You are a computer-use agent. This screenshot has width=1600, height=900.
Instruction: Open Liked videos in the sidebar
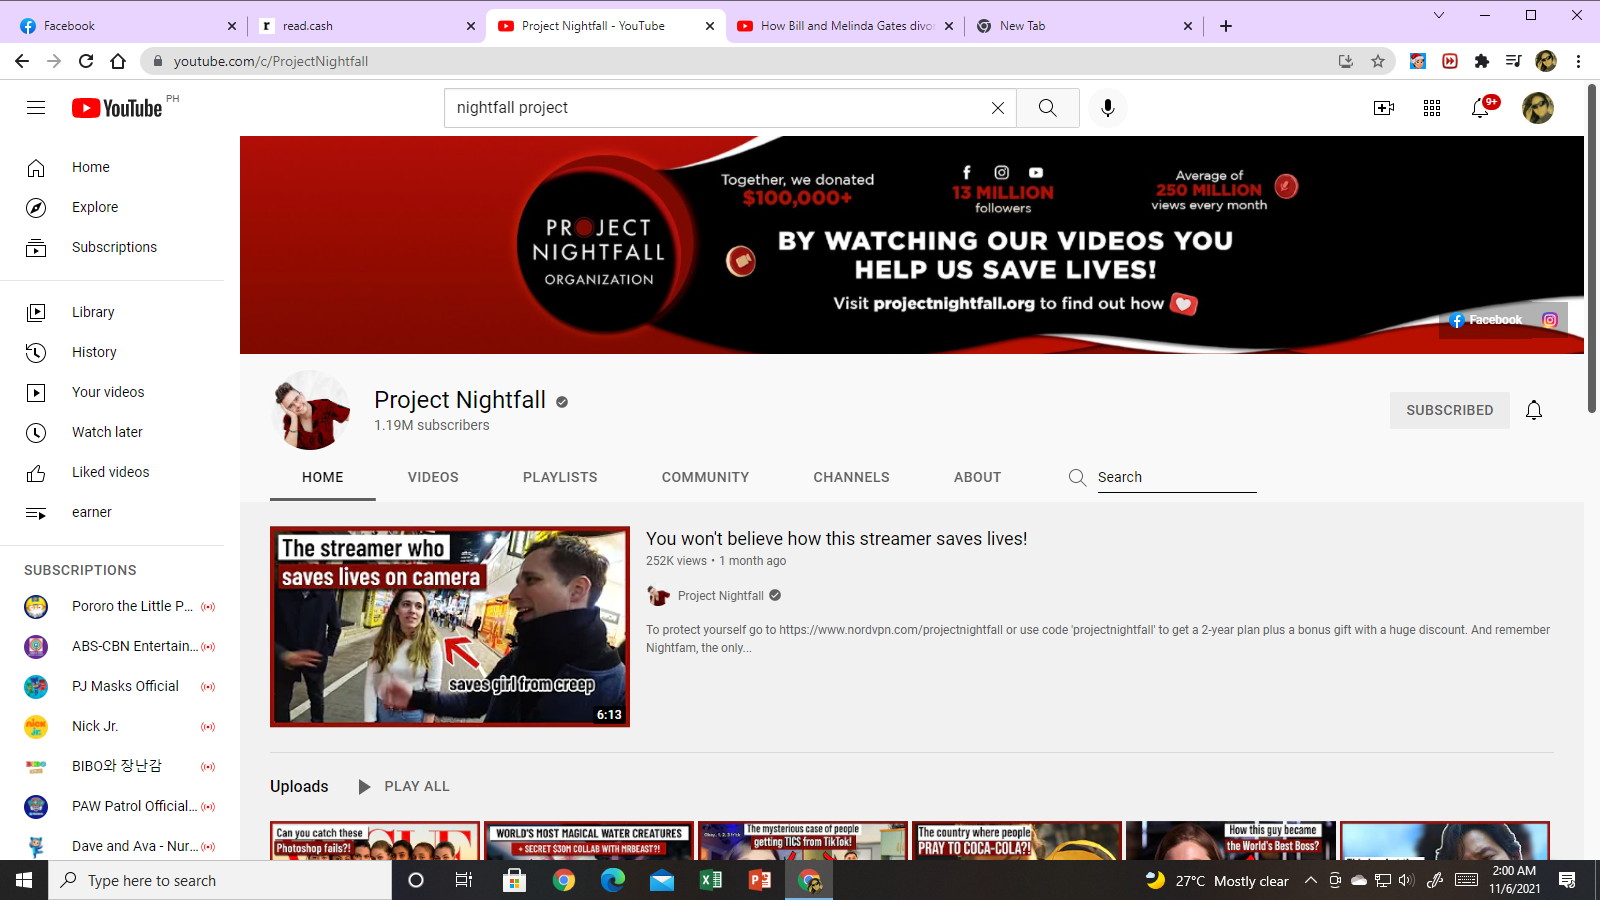click(x=112, y=472)
